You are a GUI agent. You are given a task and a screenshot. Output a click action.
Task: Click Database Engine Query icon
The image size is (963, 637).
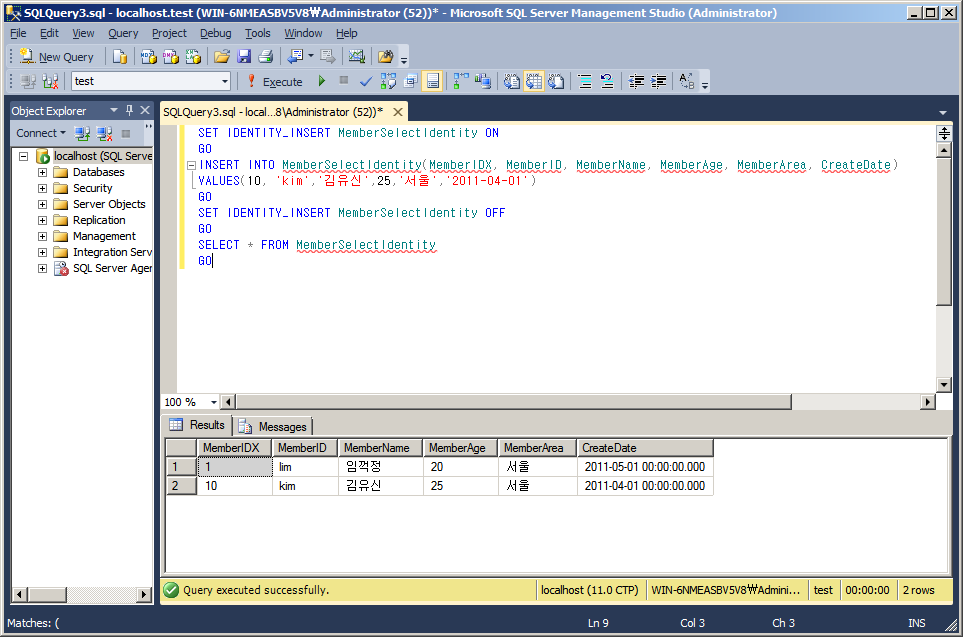click(120, 57)
